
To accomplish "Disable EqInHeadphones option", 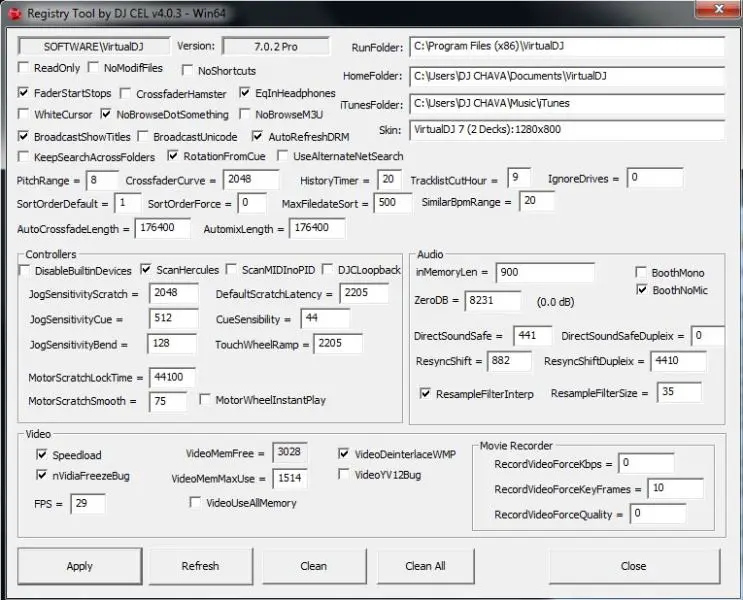I will tap(245, 92).
